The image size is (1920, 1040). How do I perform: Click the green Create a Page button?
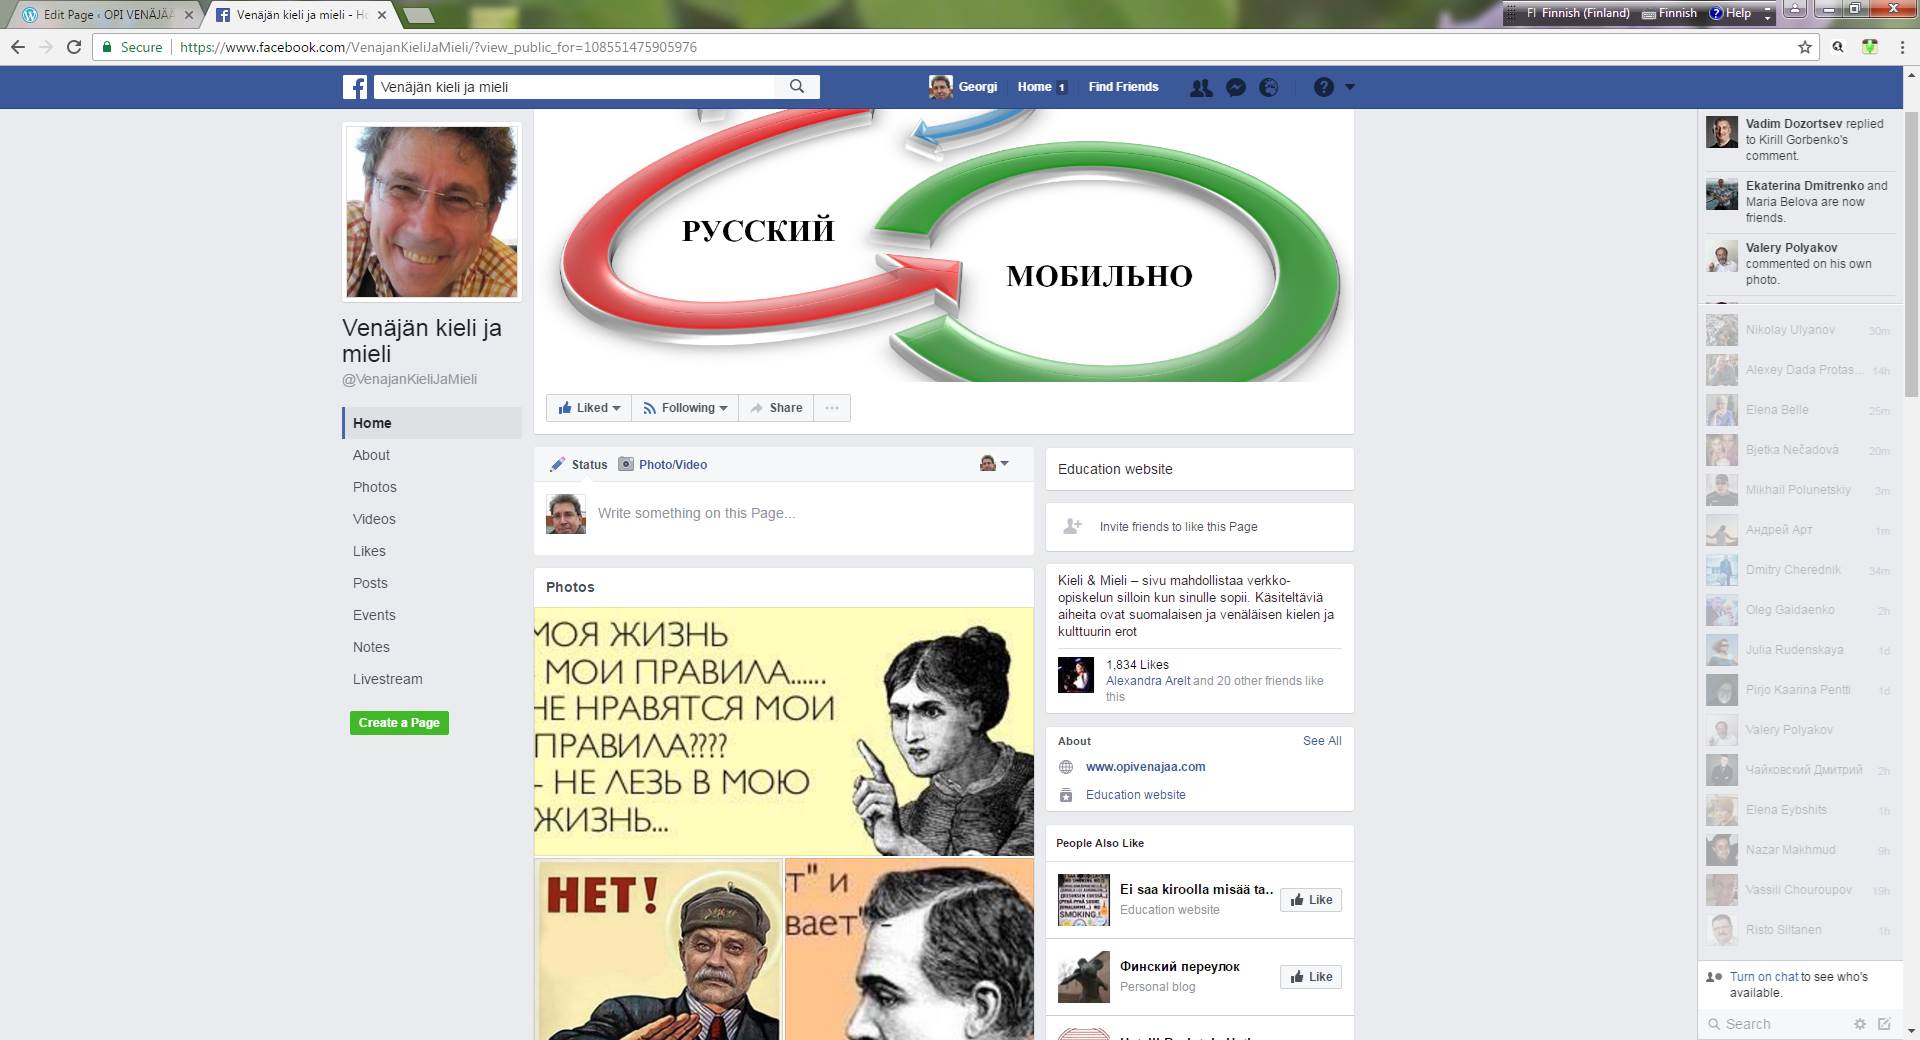(399, 723)
